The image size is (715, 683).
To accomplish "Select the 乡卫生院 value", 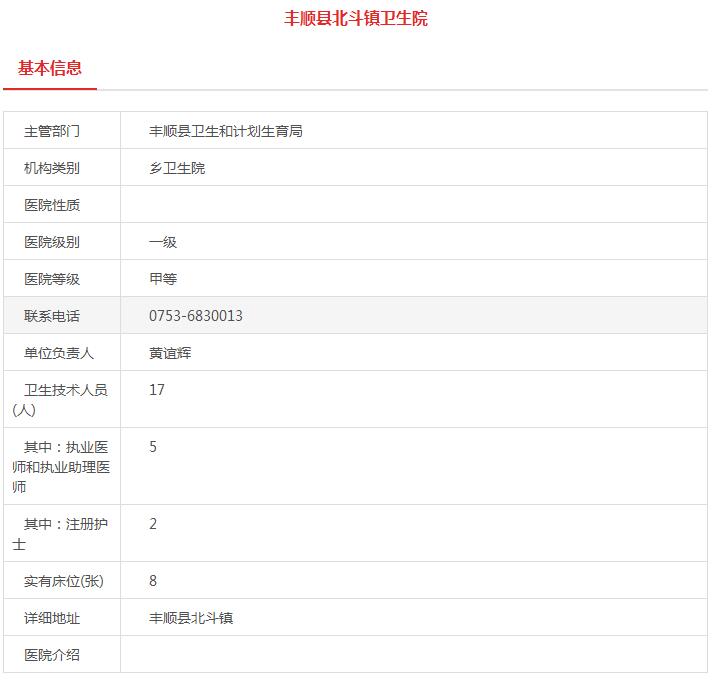I will (x=177, y=168).
